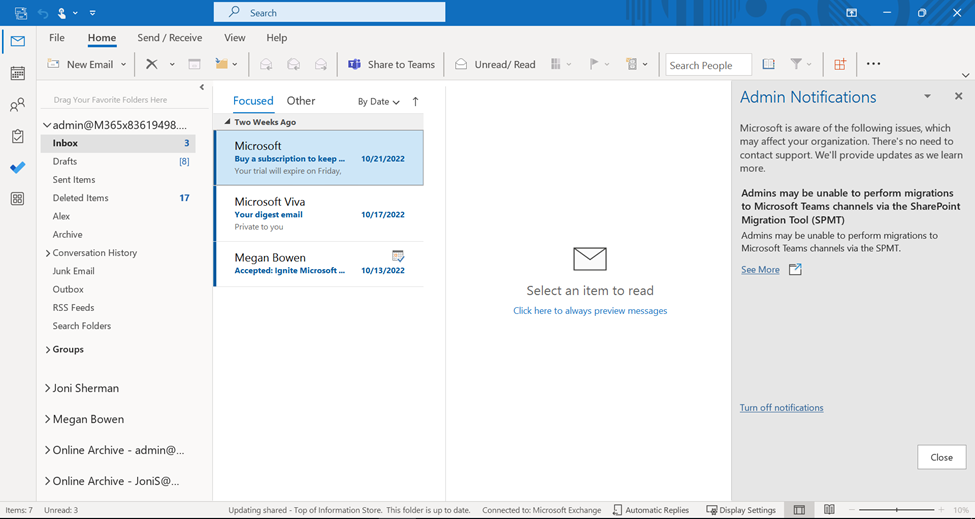Collapse the folder pane with arrow
Image resolution: width=975 pixels, height=519 pixels.
[201, 88]
